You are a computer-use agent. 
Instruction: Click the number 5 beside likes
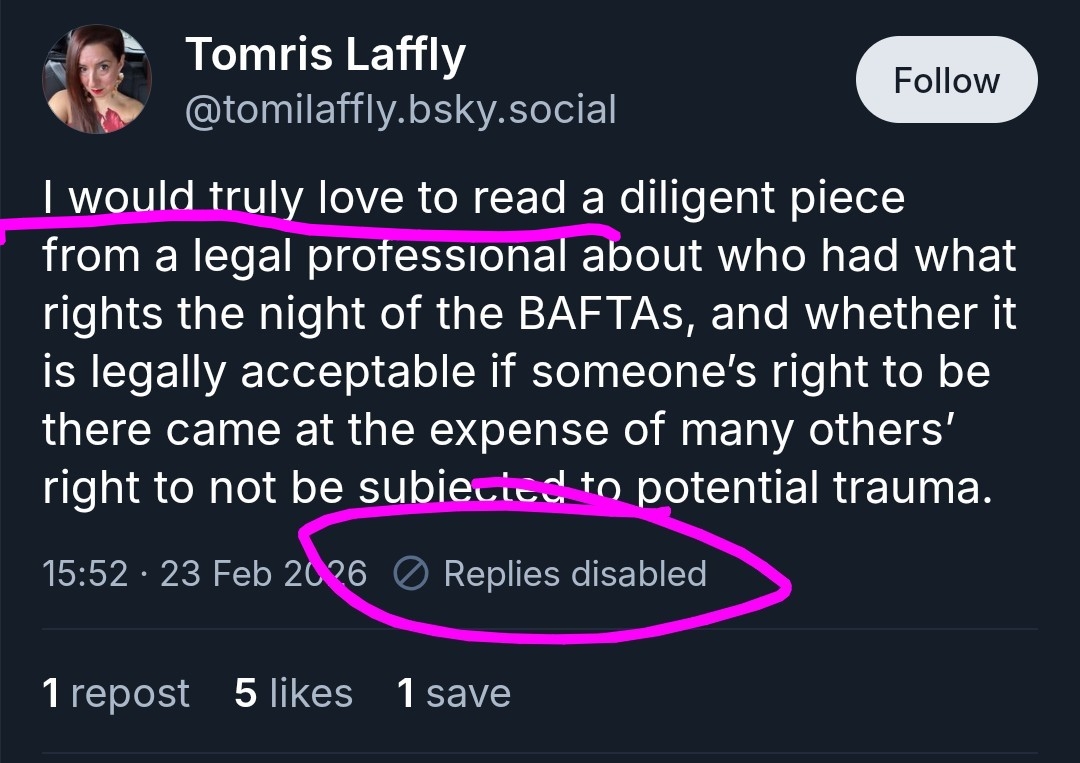(245, 693)
